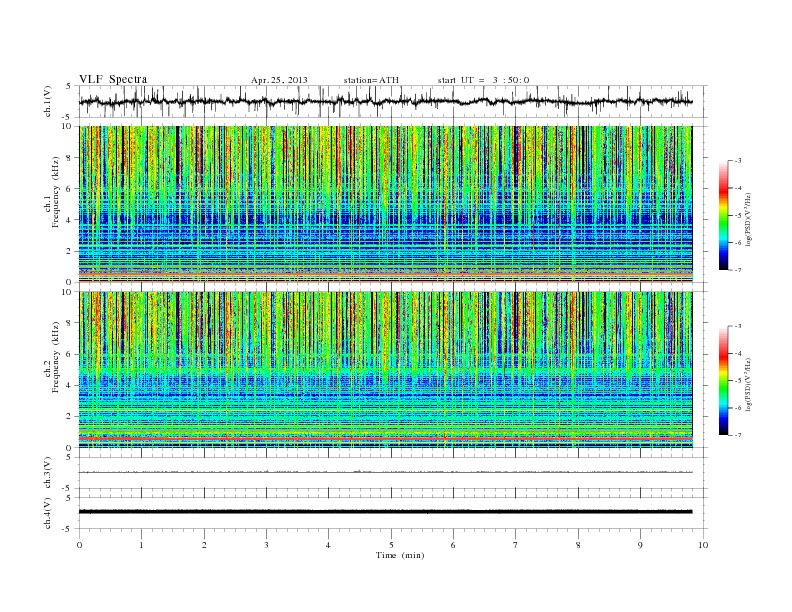Click the thick ch.4 waveform trace
Image resolution: width=792 pixels, height=612 pixels.
point(385,512)
